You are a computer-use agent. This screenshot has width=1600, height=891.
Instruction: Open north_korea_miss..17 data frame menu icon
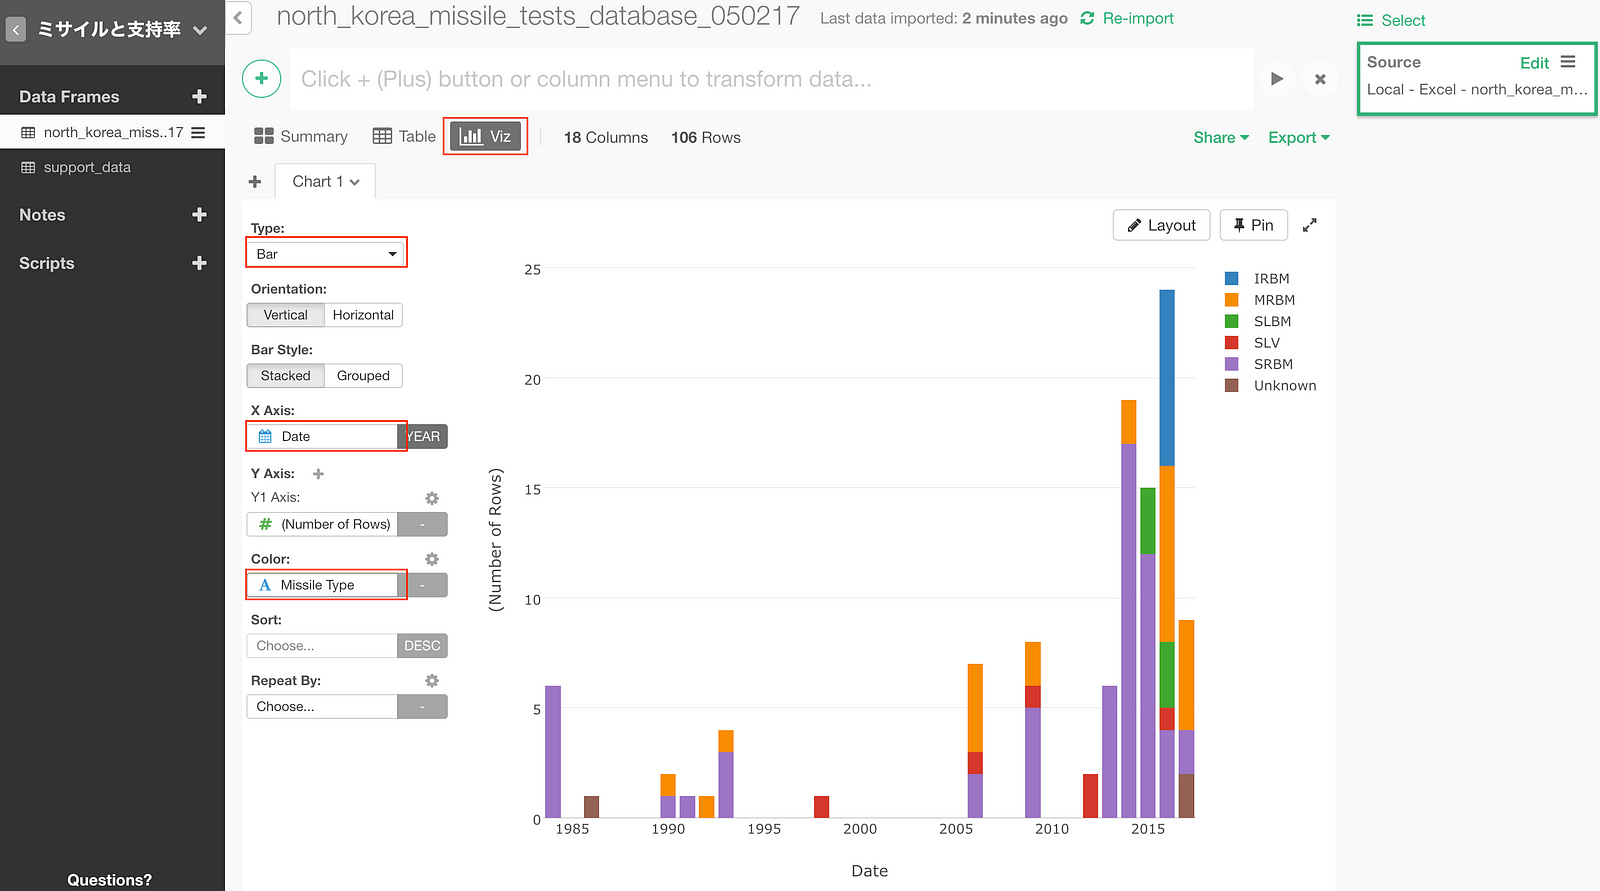point(198,132)
